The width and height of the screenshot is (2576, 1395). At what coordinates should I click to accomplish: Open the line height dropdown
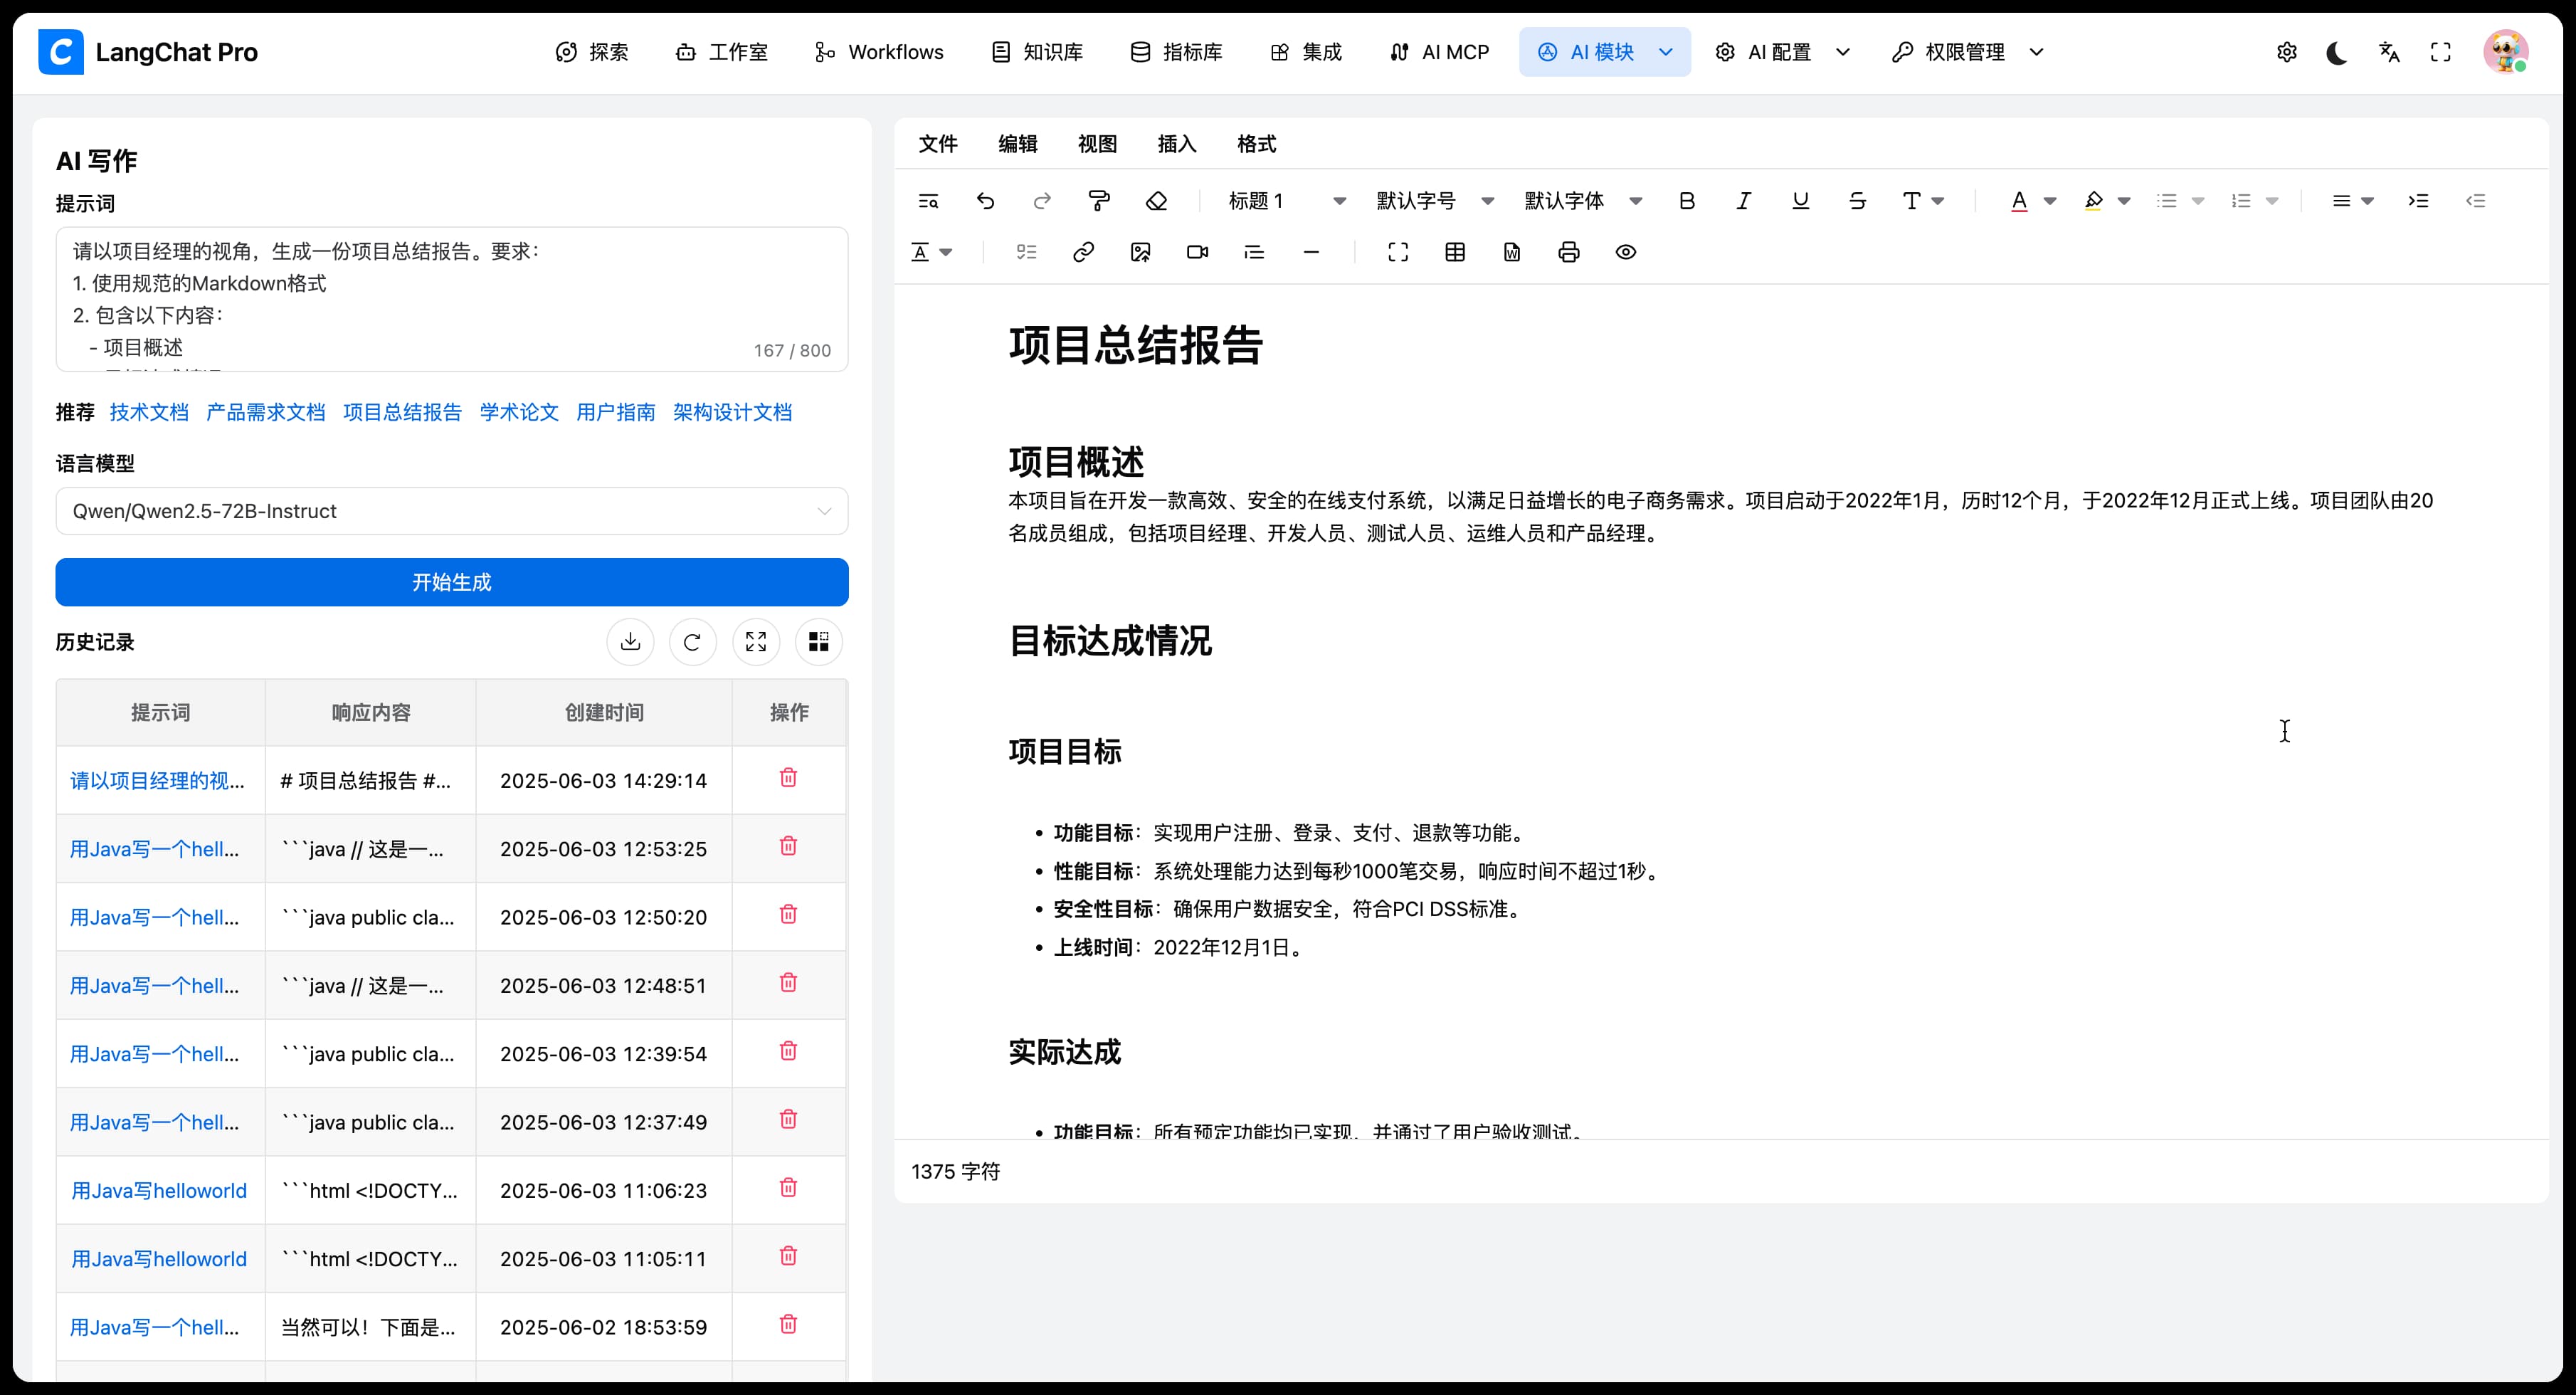coord(931,252)
